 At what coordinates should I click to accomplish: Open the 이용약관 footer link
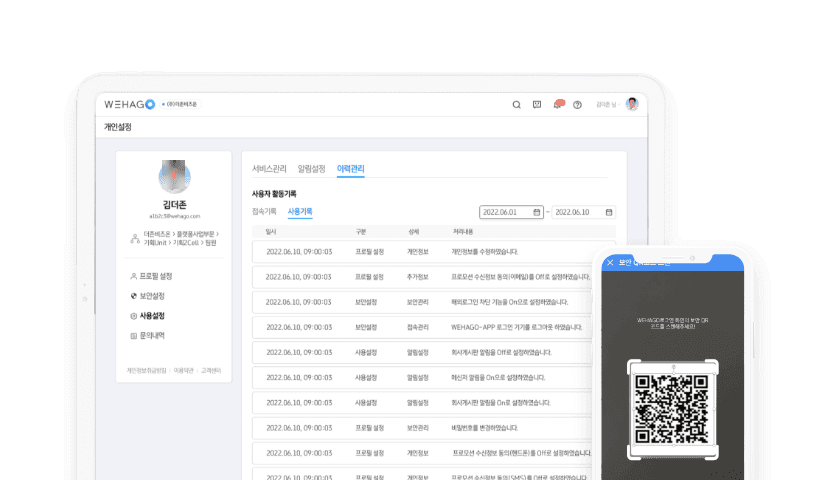point(184,370)
